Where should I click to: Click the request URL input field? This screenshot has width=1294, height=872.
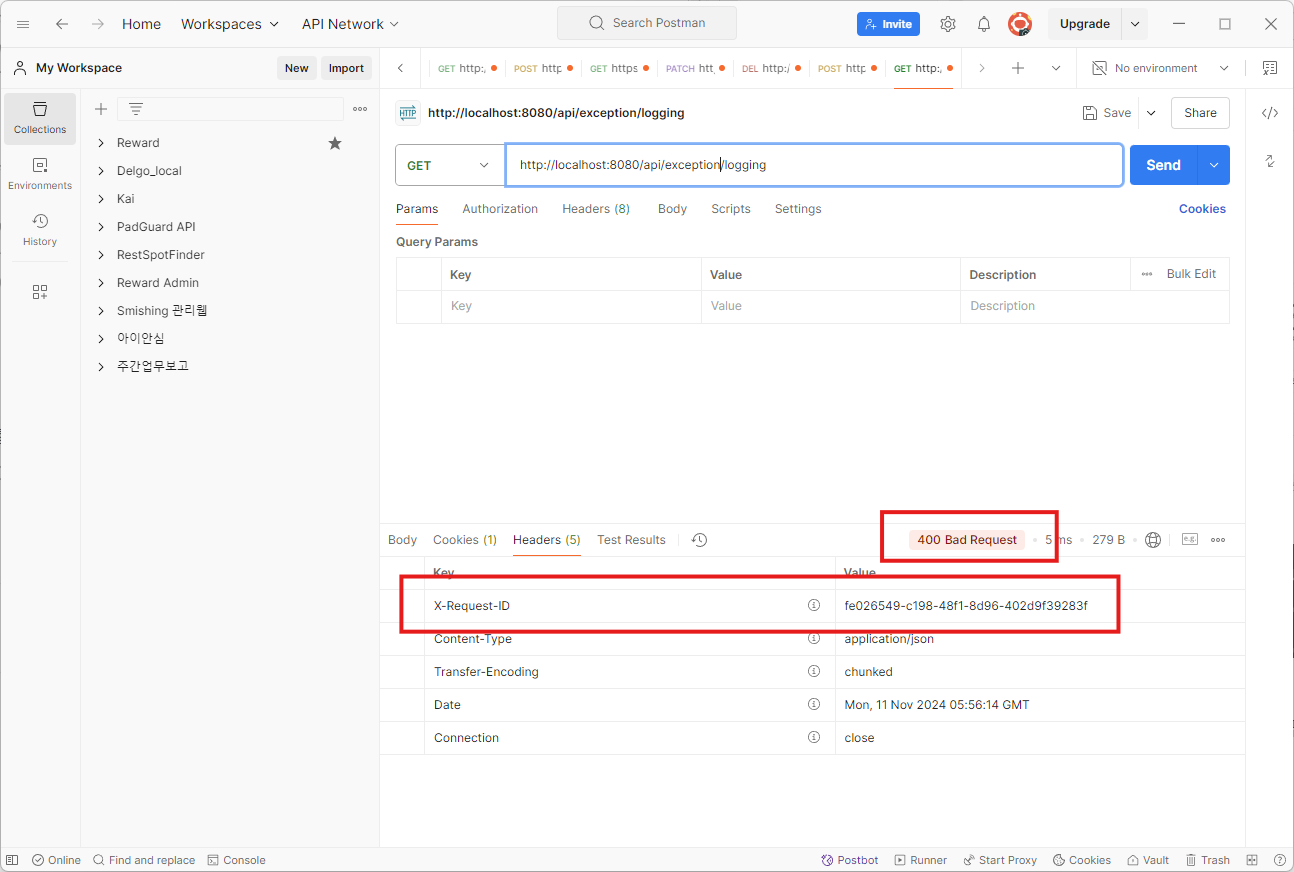pyautogui.click(x=814, y=165)
